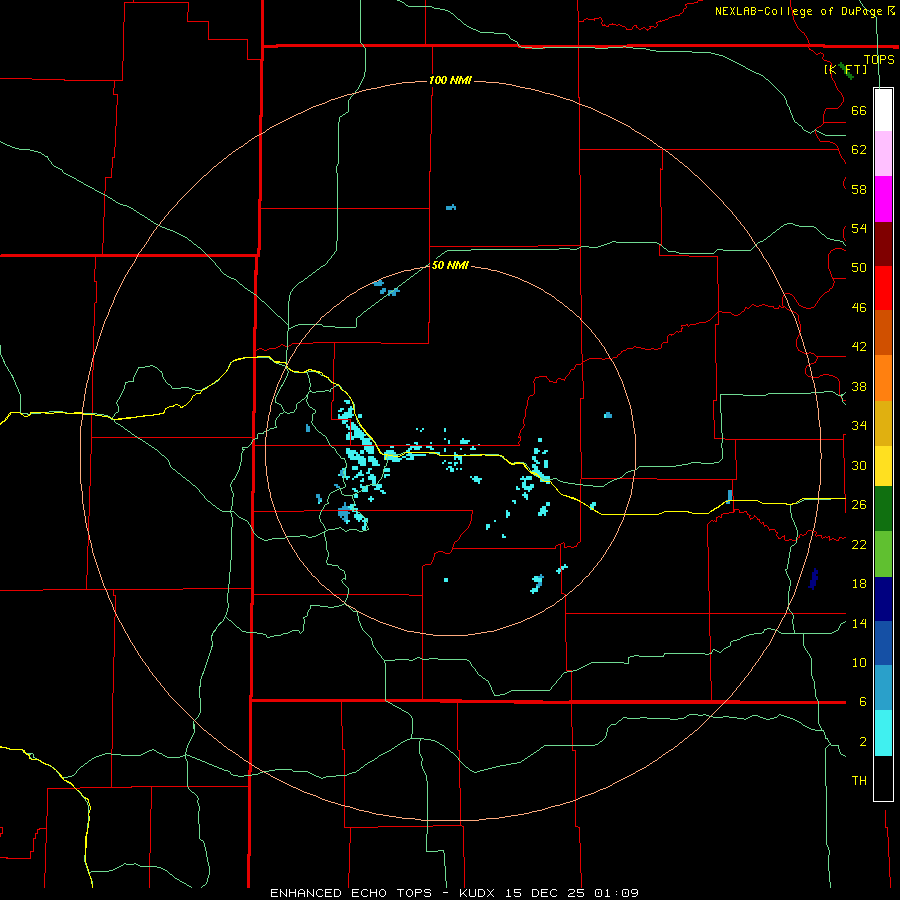This screenshot has width=900, height=900.
Task: Click the magenta 58 kft legend swatch
Action: (883, 199)
